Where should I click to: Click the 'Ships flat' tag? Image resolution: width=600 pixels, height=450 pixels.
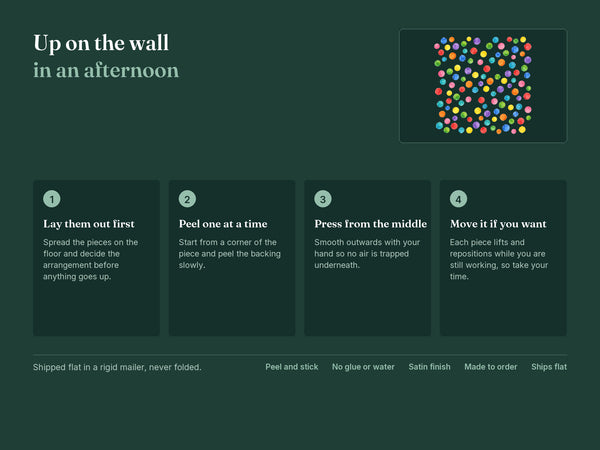click(549, 367)
